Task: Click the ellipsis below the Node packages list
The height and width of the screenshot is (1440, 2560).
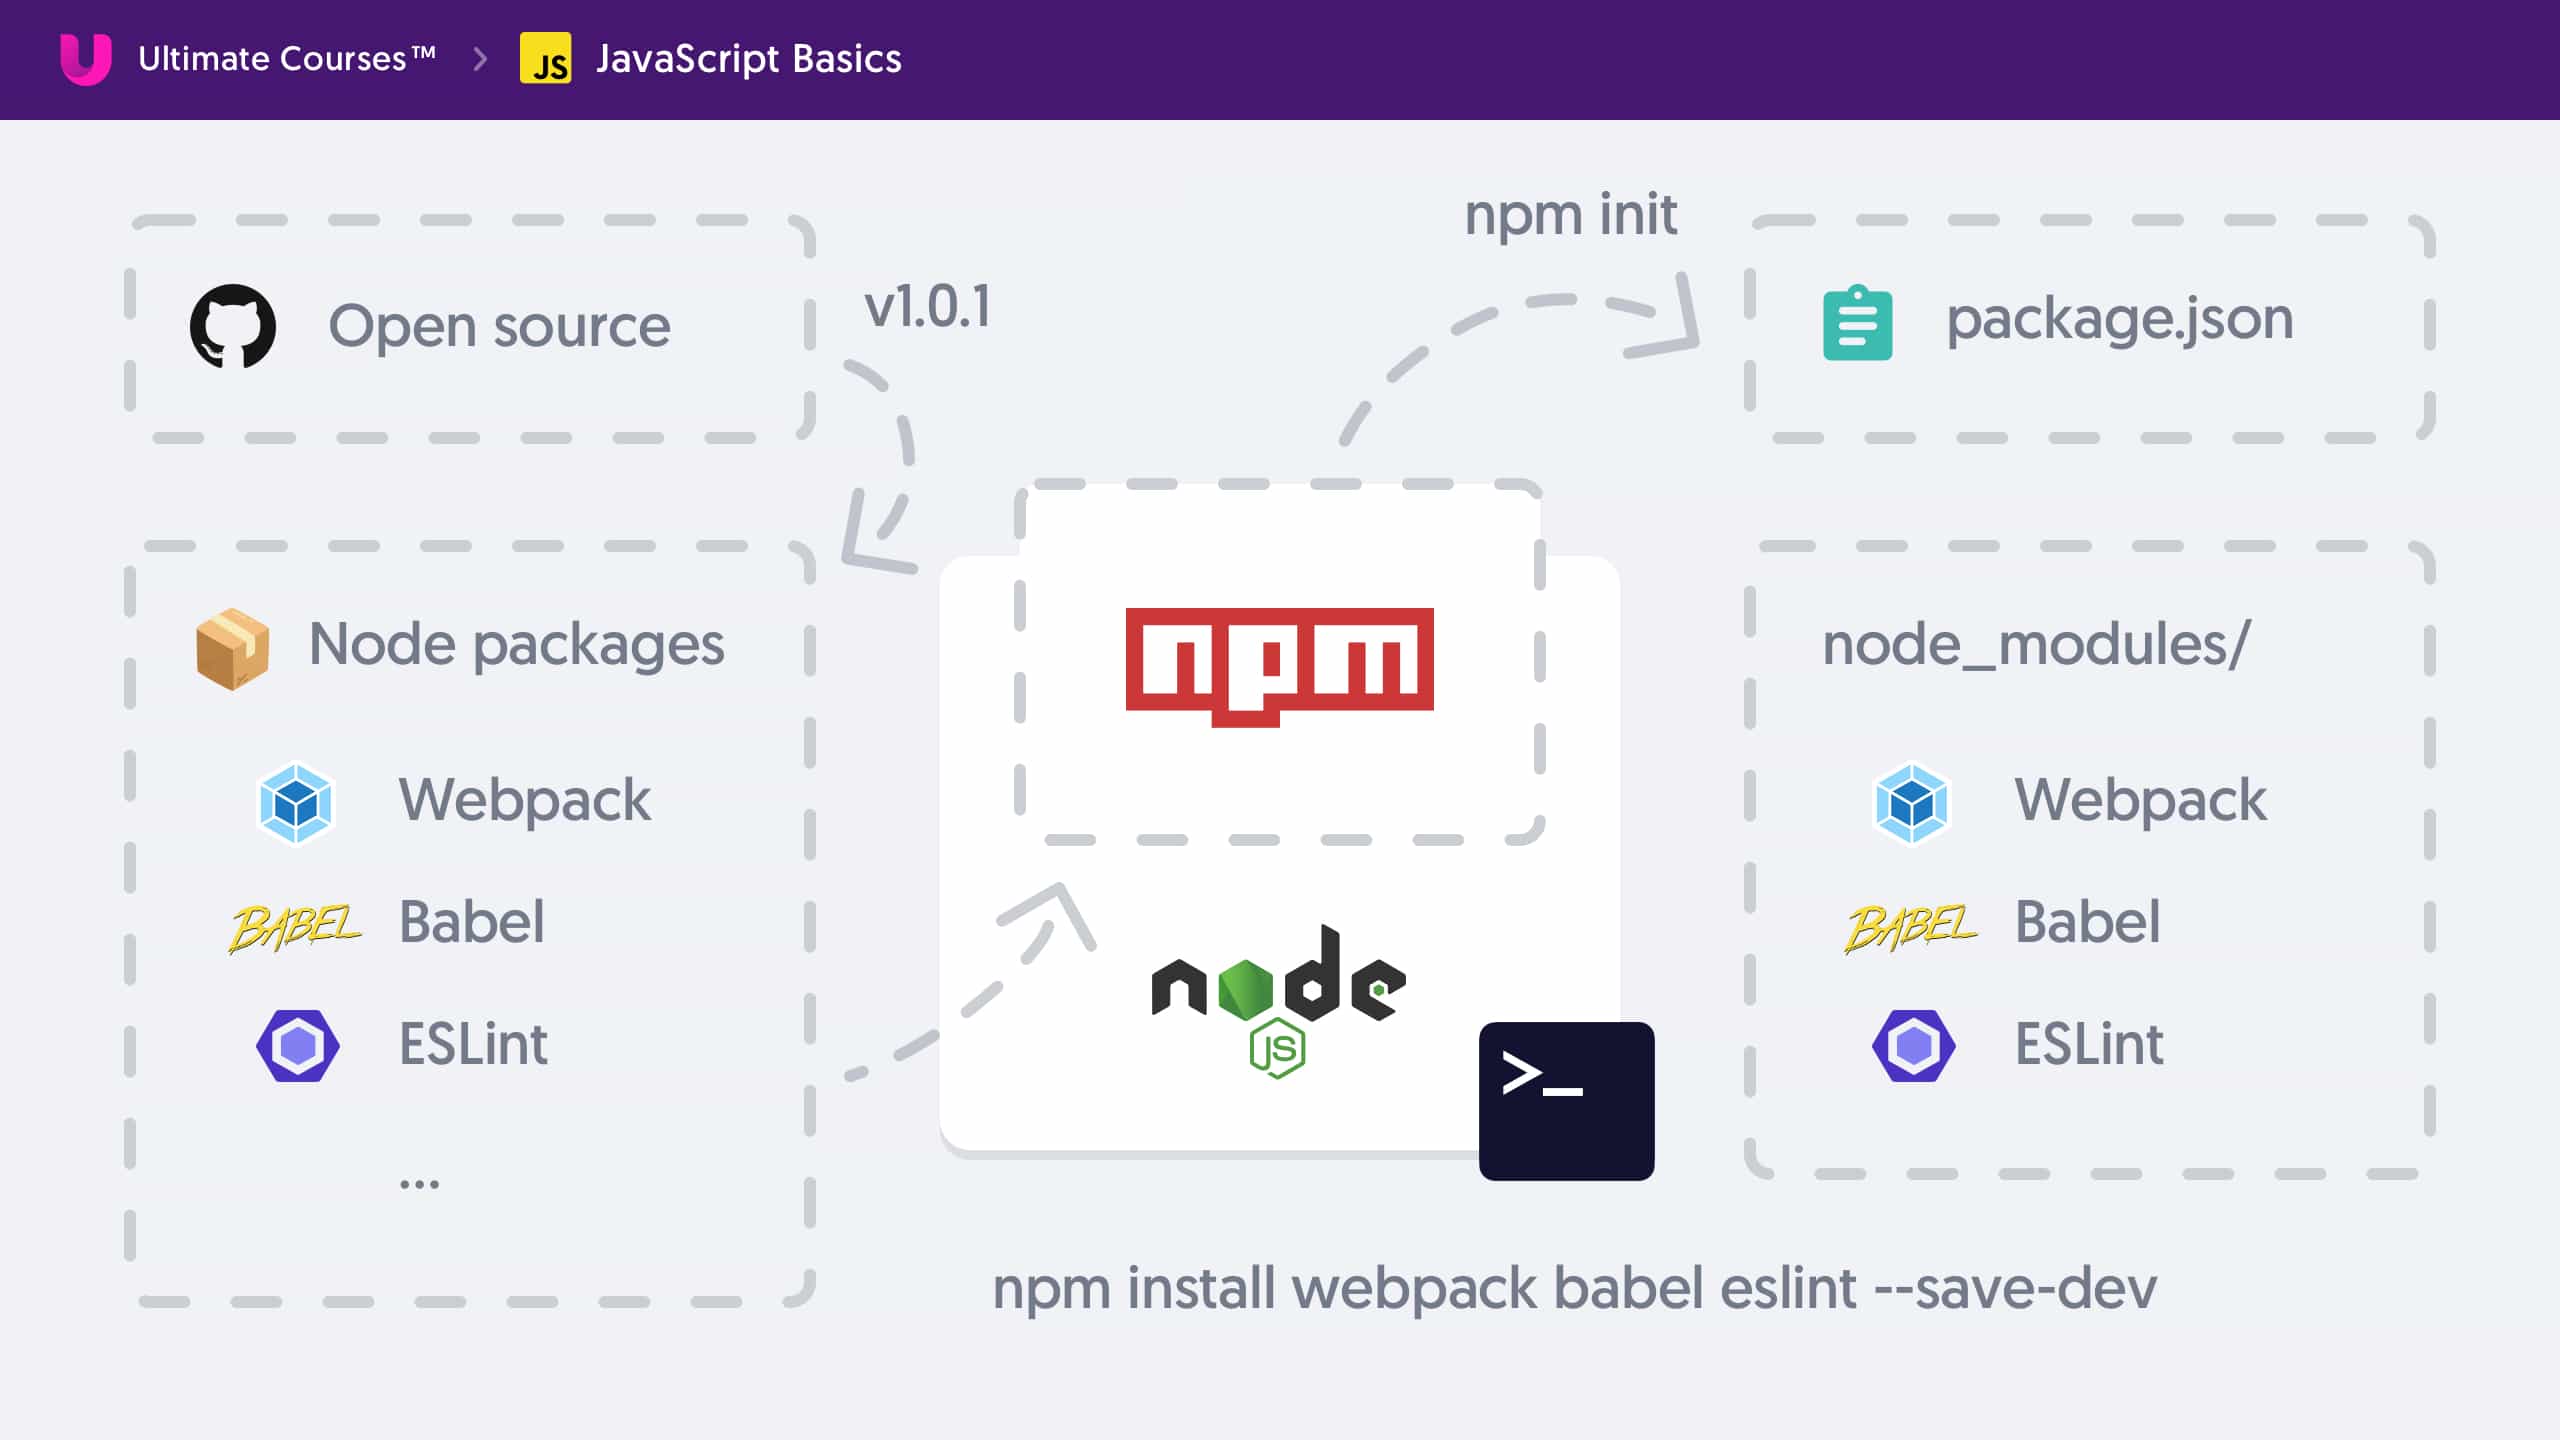Action: (x=419, y=1184)
